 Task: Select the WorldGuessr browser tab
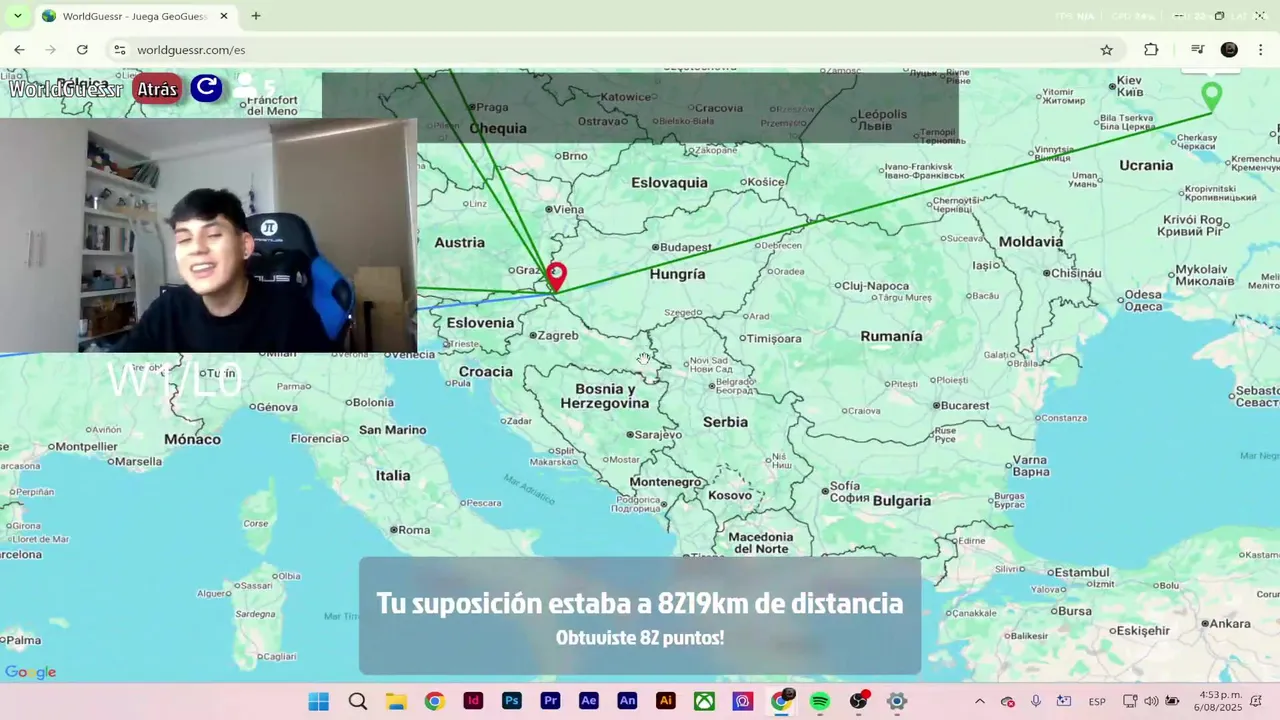pyautogui.click(x=135, y=16)
